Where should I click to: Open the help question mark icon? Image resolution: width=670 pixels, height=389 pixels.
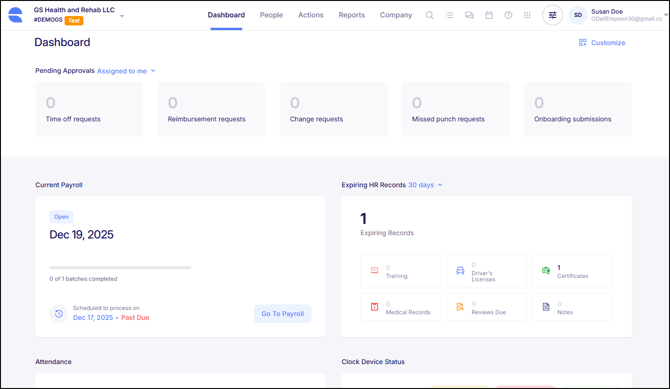[508, 15]
